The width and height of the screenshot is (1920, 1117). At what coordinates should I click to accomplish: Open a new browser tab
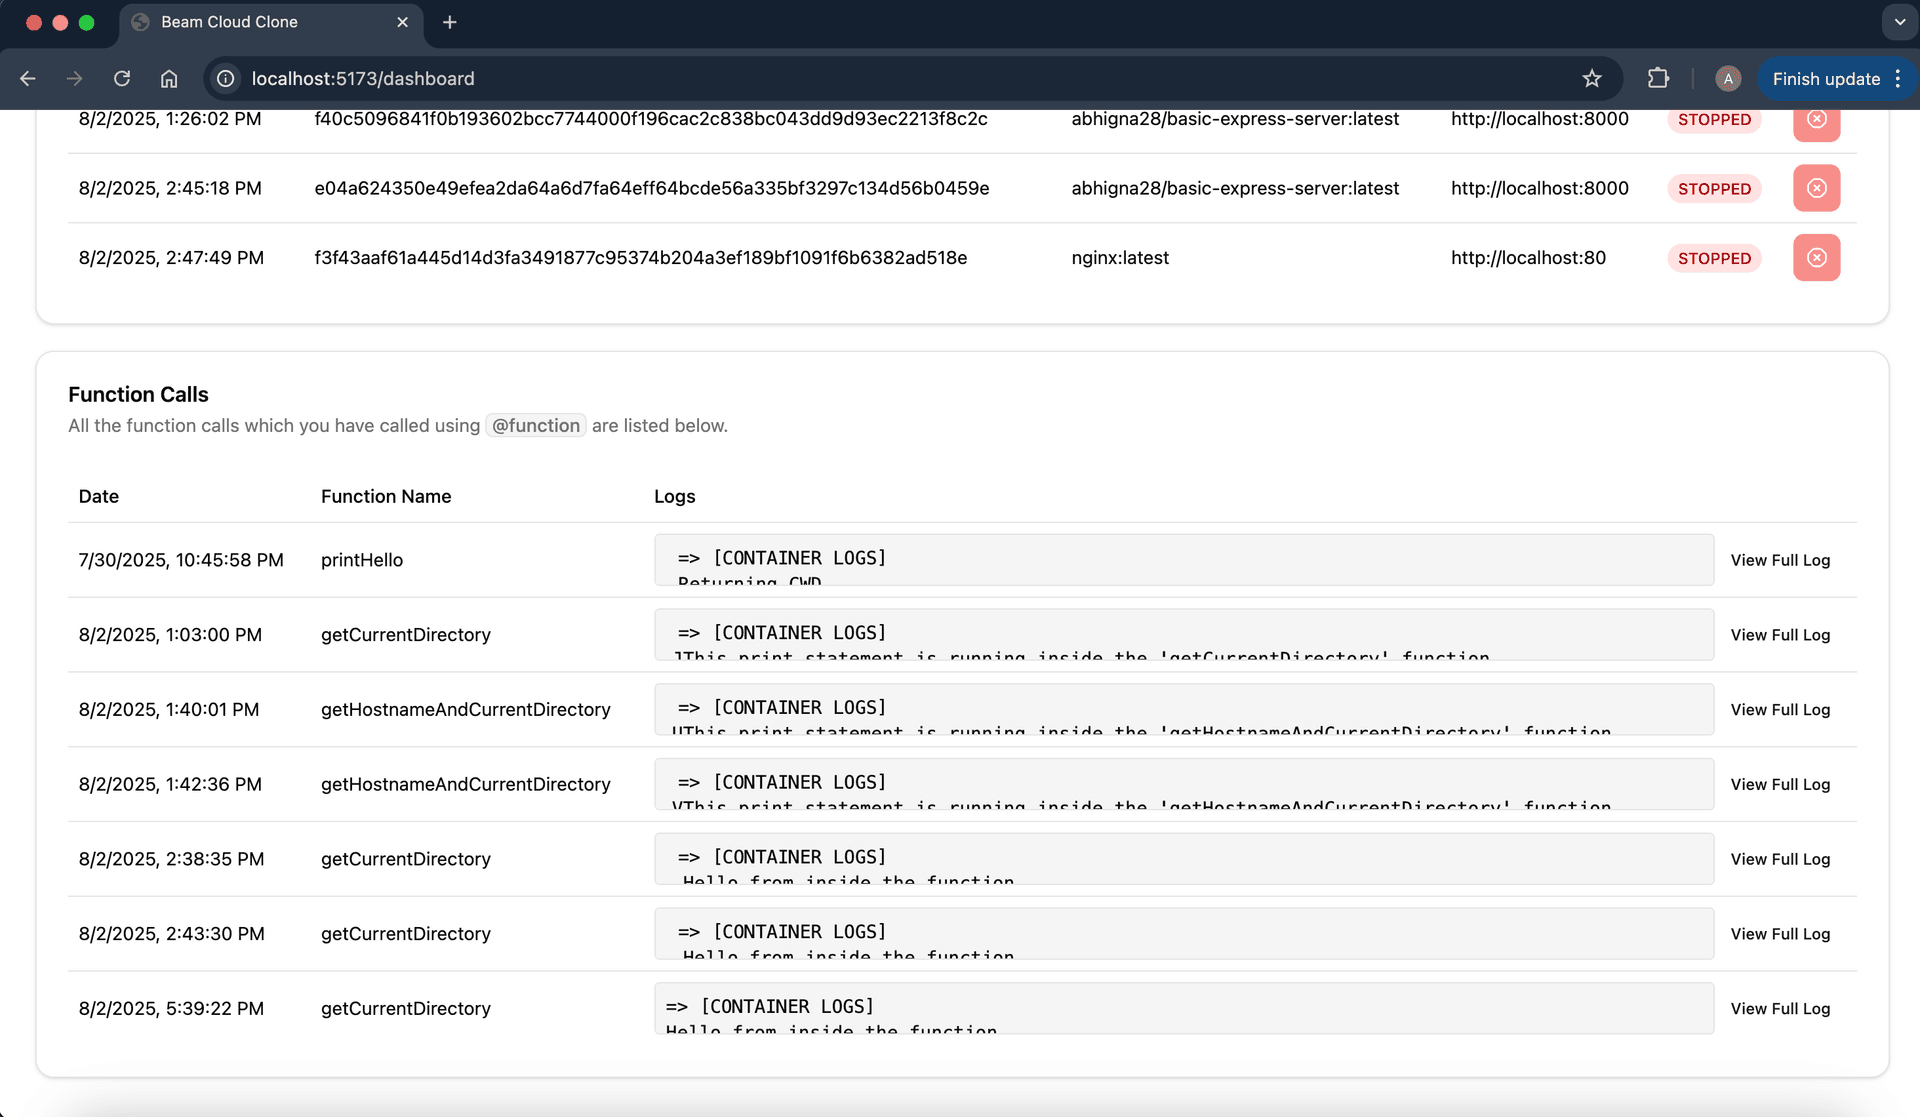pos(449,21)
